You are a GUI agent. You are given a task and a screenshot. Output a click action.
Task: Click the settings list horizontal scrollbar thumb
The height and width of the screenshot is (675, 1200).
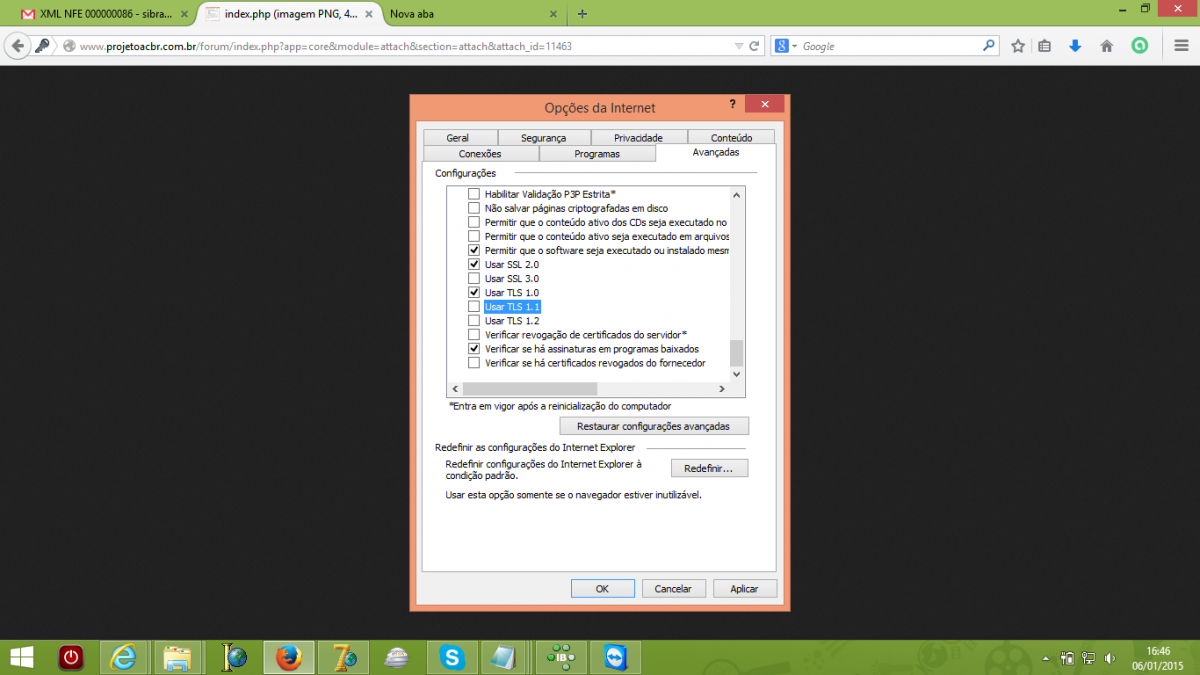click(530, 389)
